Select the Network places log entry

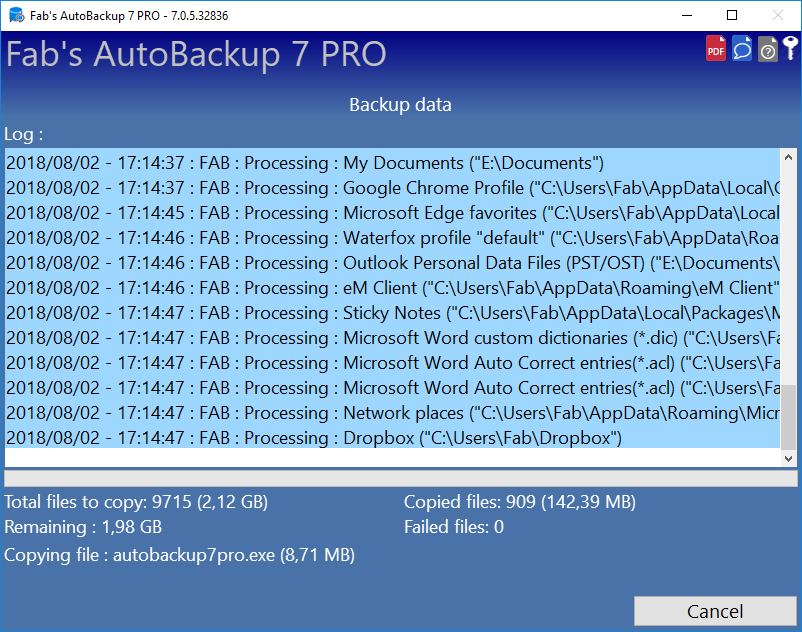392,413
